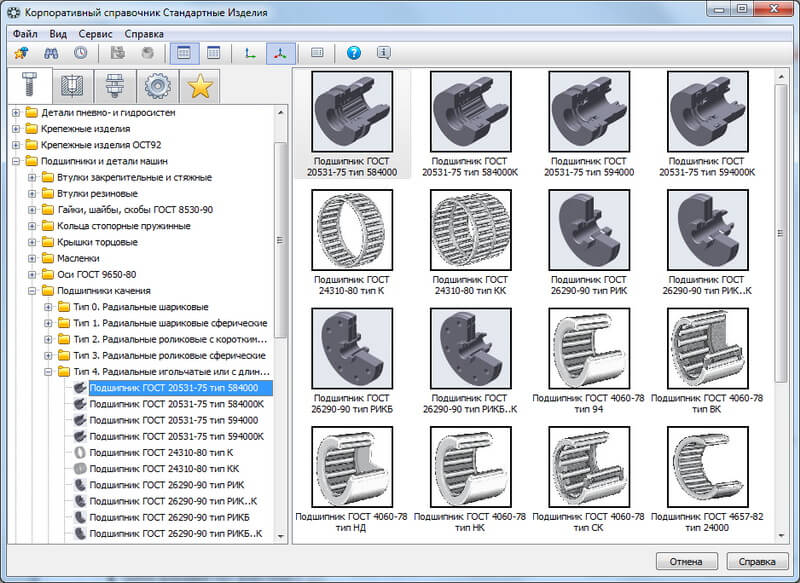Click the thumbnail panel scroll-up arrow
Viewport: 800px width, 583px height.
coord(781,77)
